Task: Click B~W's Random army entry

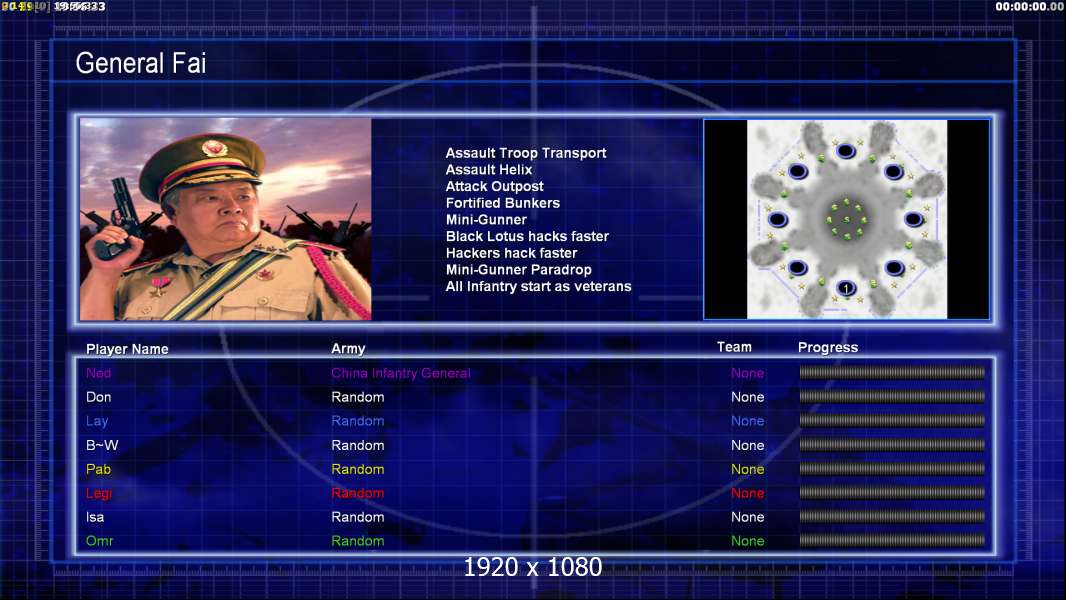Action: pyautogui.click(x=358, y=445)
